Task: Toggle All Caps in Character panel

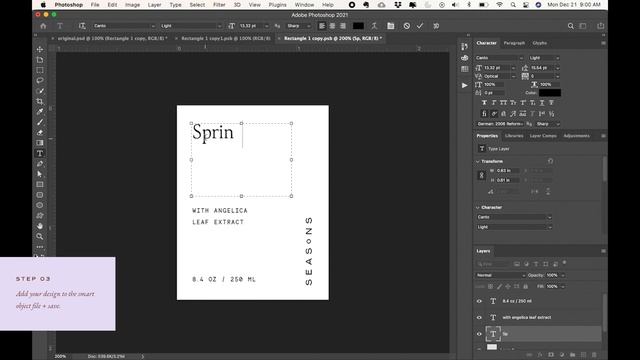Action: pyautogui.click(x=503, y=102)
